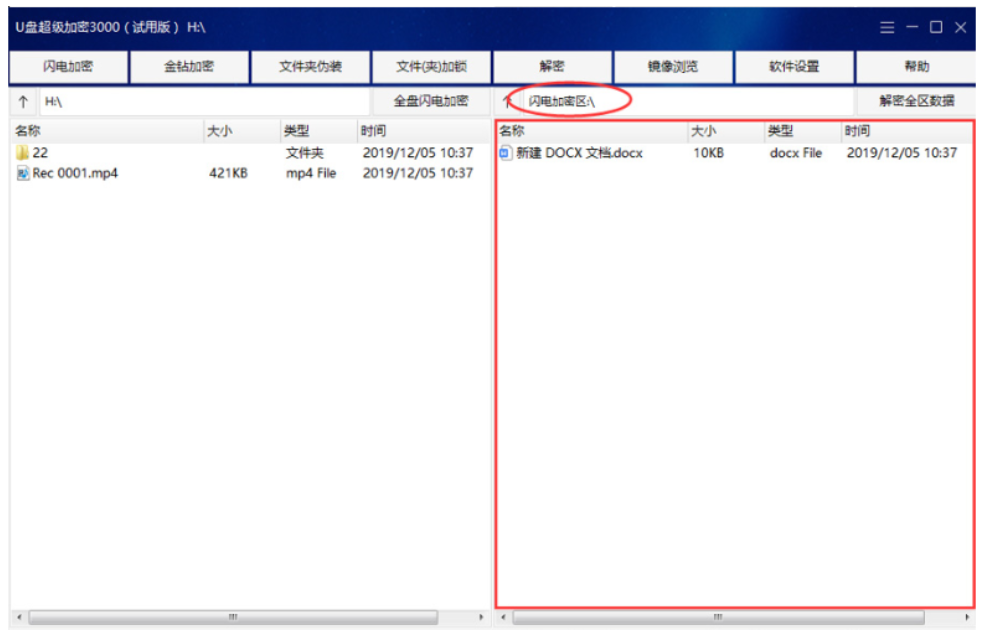This screenshot has width=981, height=636.
Task: Select the Rec 0001.mp4 file icon
Action: click(x=22, y=173)
